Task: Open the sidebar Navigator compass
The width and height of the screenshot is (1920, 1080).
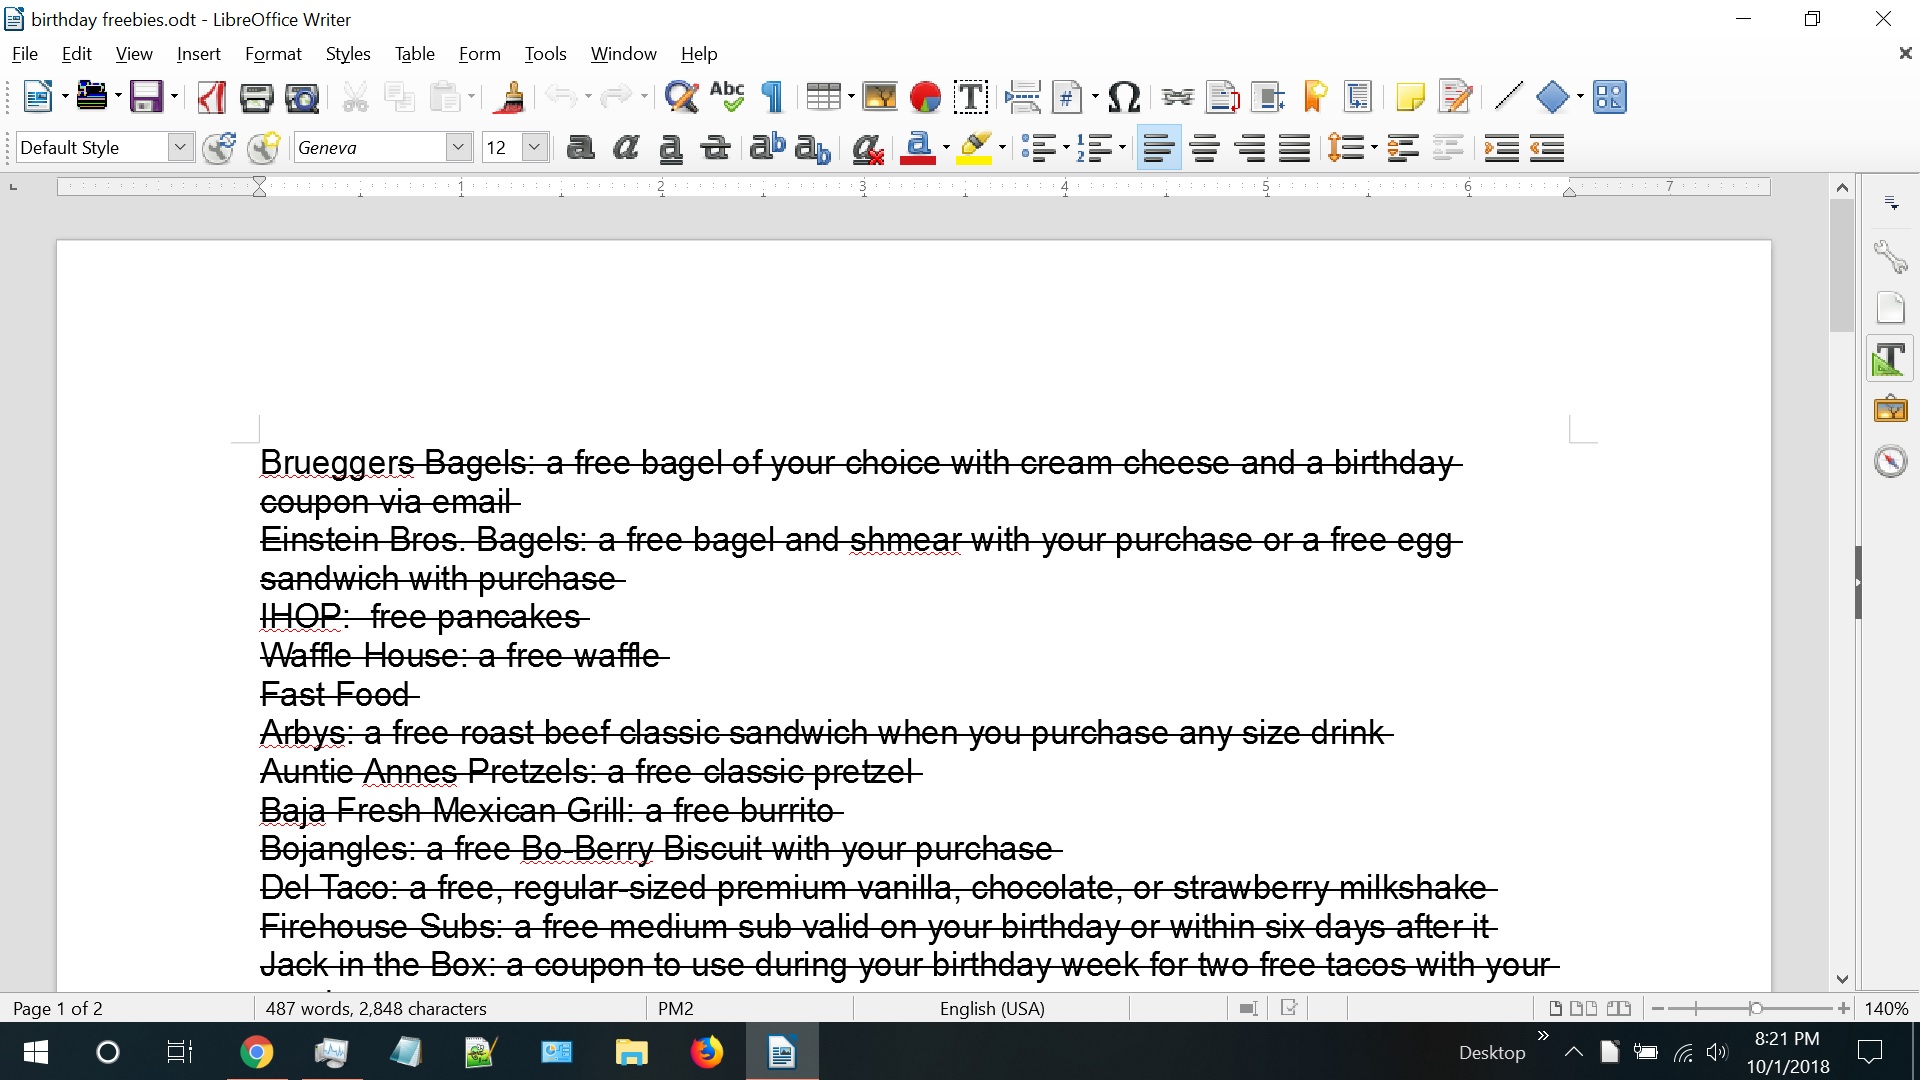Action: [1890, 461]
